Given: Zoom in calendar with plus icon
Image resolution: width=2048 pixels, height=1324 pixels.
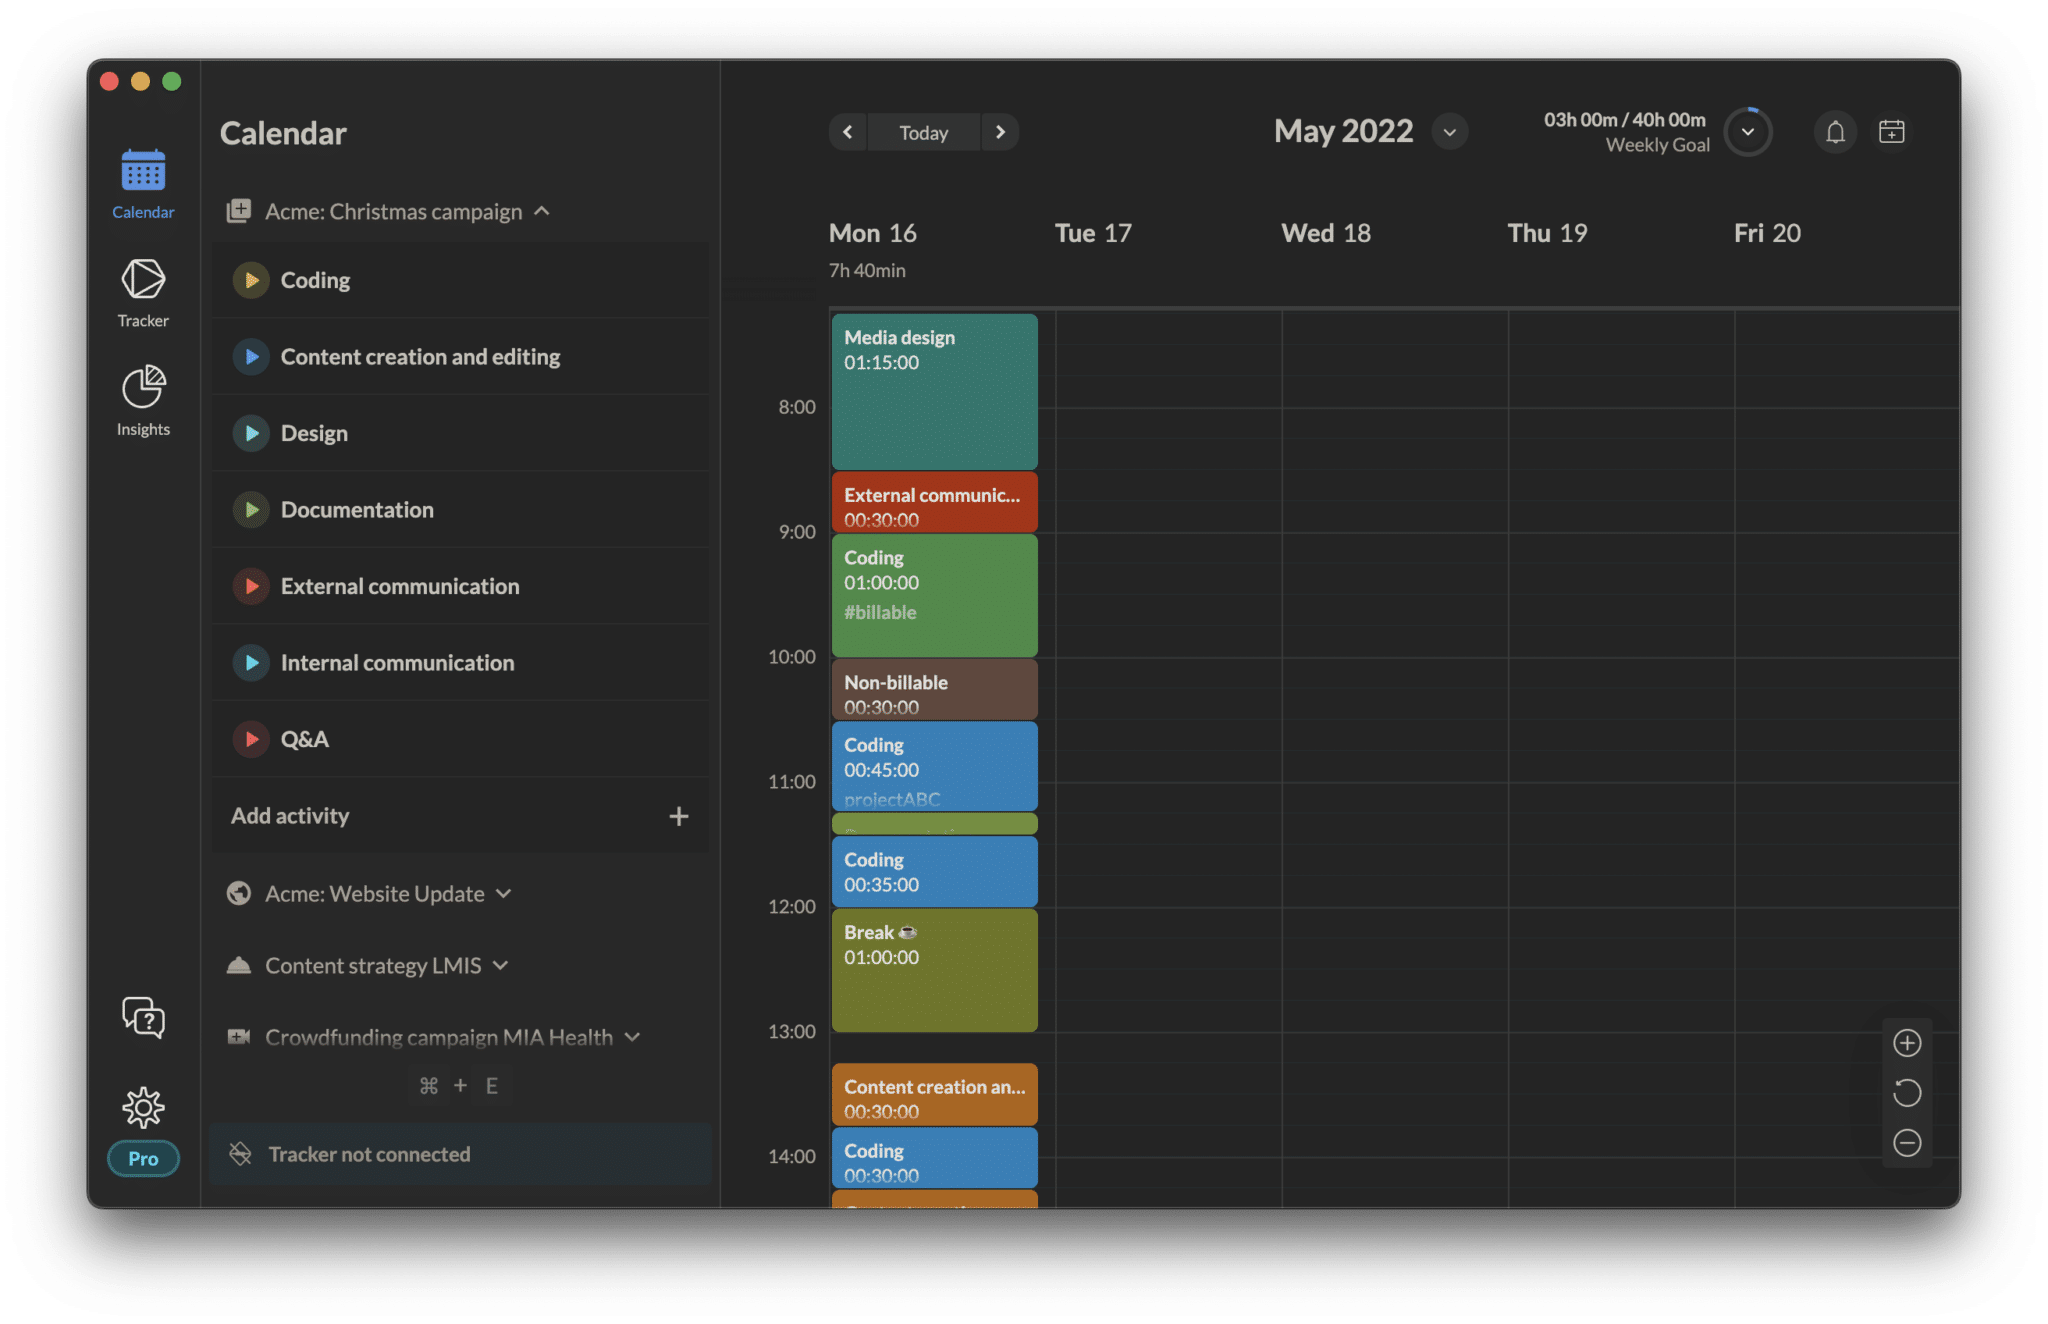Looking at the screenshot, I should coord(1907,1043).
